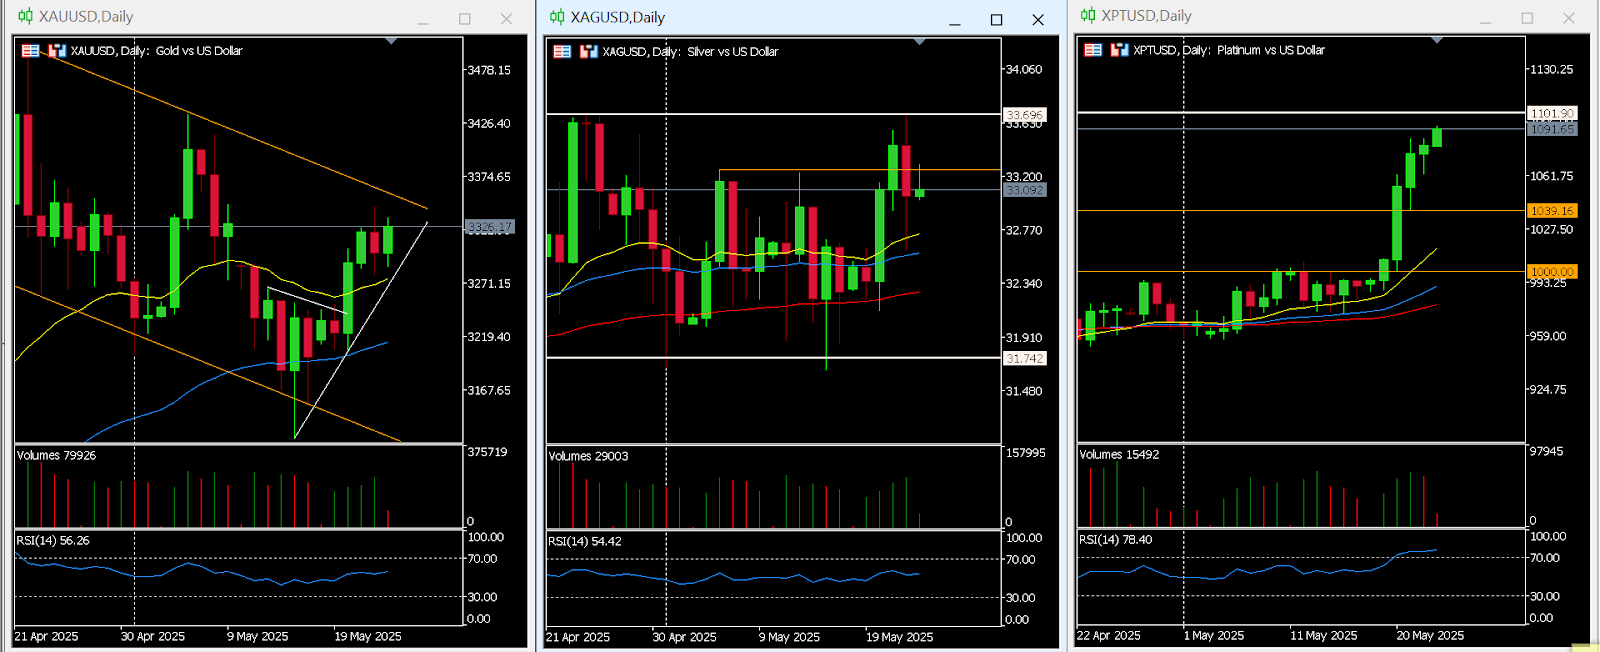This screenshot has height=652, width=1600.
Task: Click 'RSI(14) 78.40' indicator label
Action: (x=1116, y=540)
